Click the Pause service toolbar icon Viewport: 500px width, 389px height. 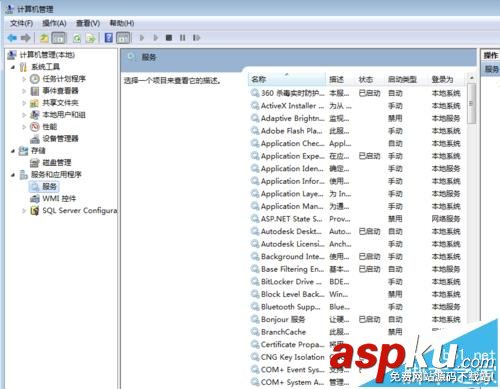[x=183, y=38]
